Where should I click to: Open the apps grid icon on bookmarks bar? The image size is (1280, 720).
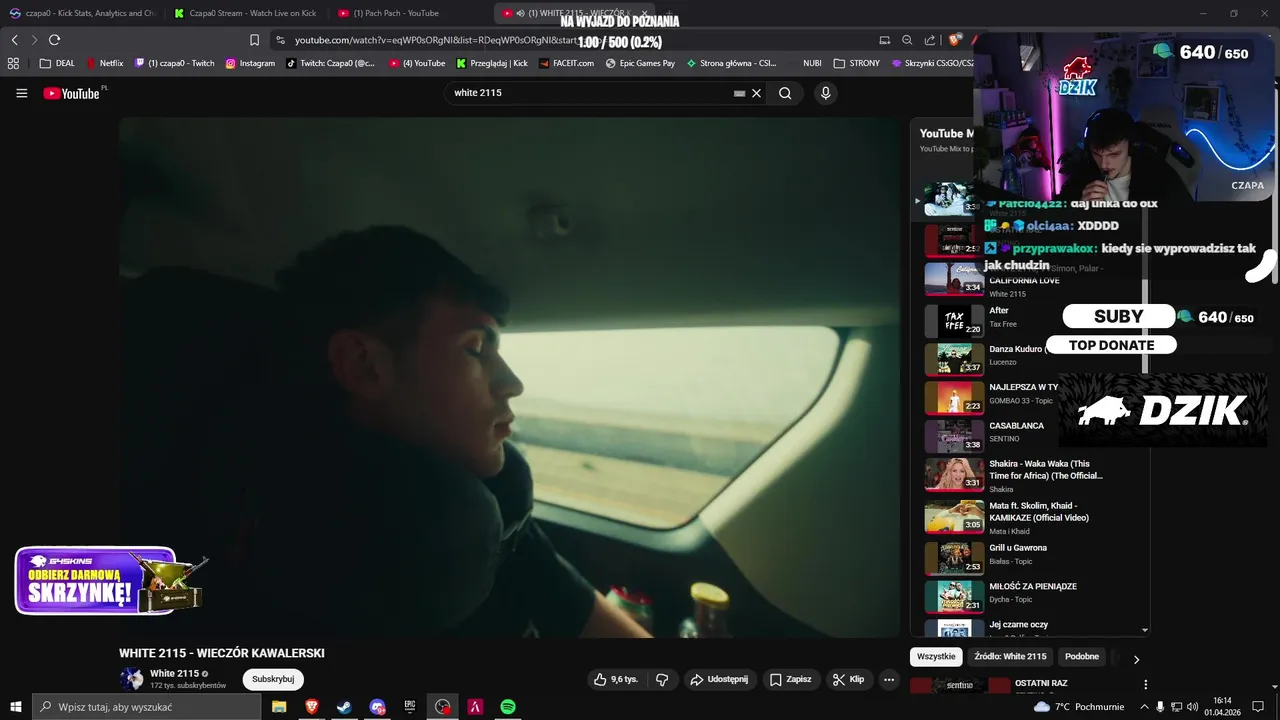tap(13, 63)
